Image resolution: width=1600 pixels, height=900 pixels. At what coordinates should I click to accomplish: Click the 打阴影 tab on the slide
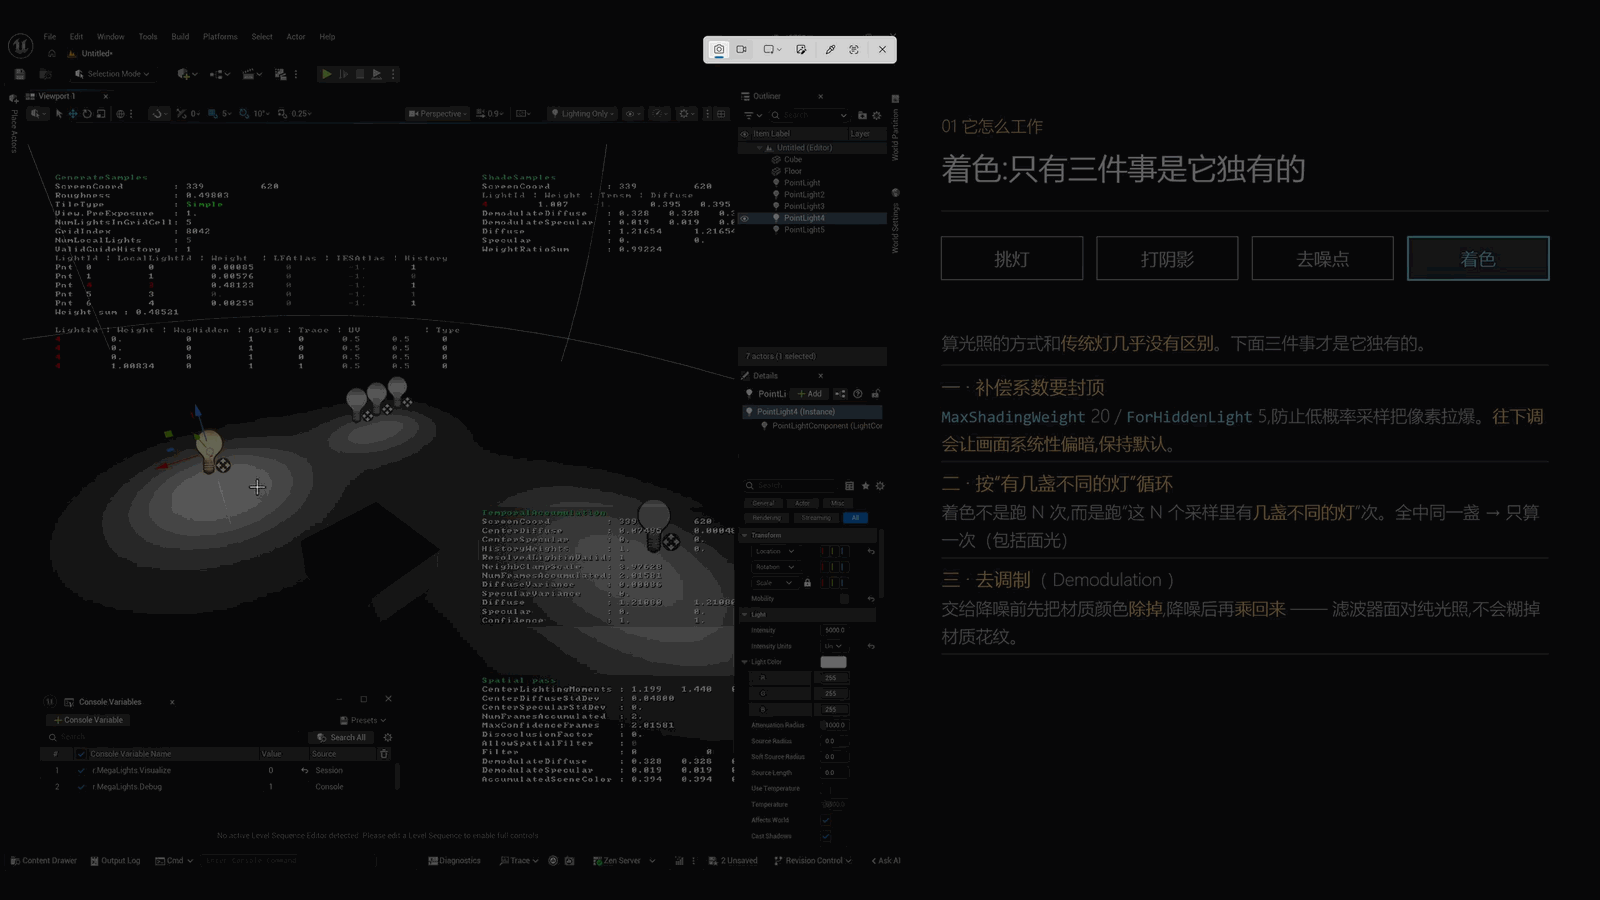(1167, 259)
